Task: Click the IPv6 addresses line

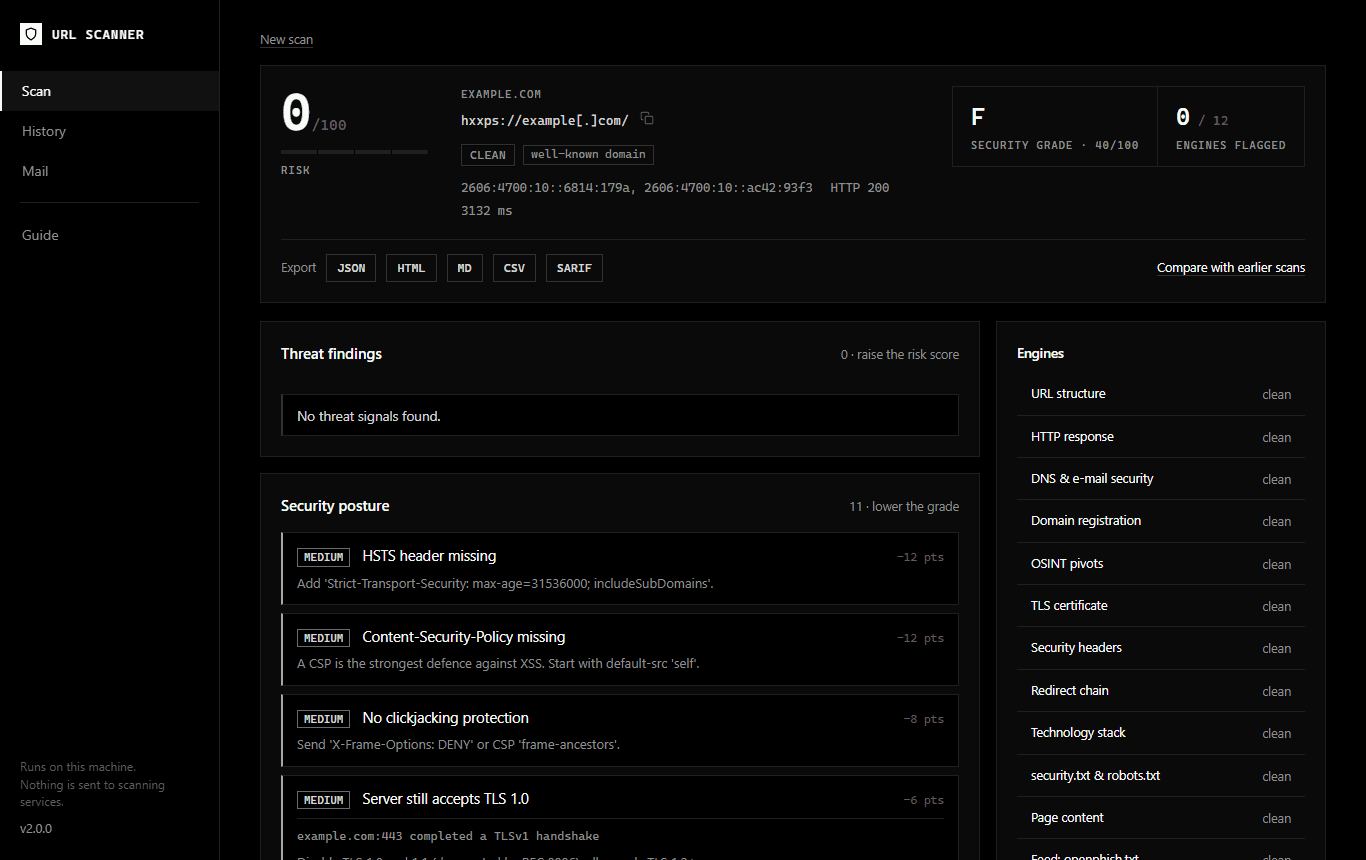Action: tap(637, 188)
